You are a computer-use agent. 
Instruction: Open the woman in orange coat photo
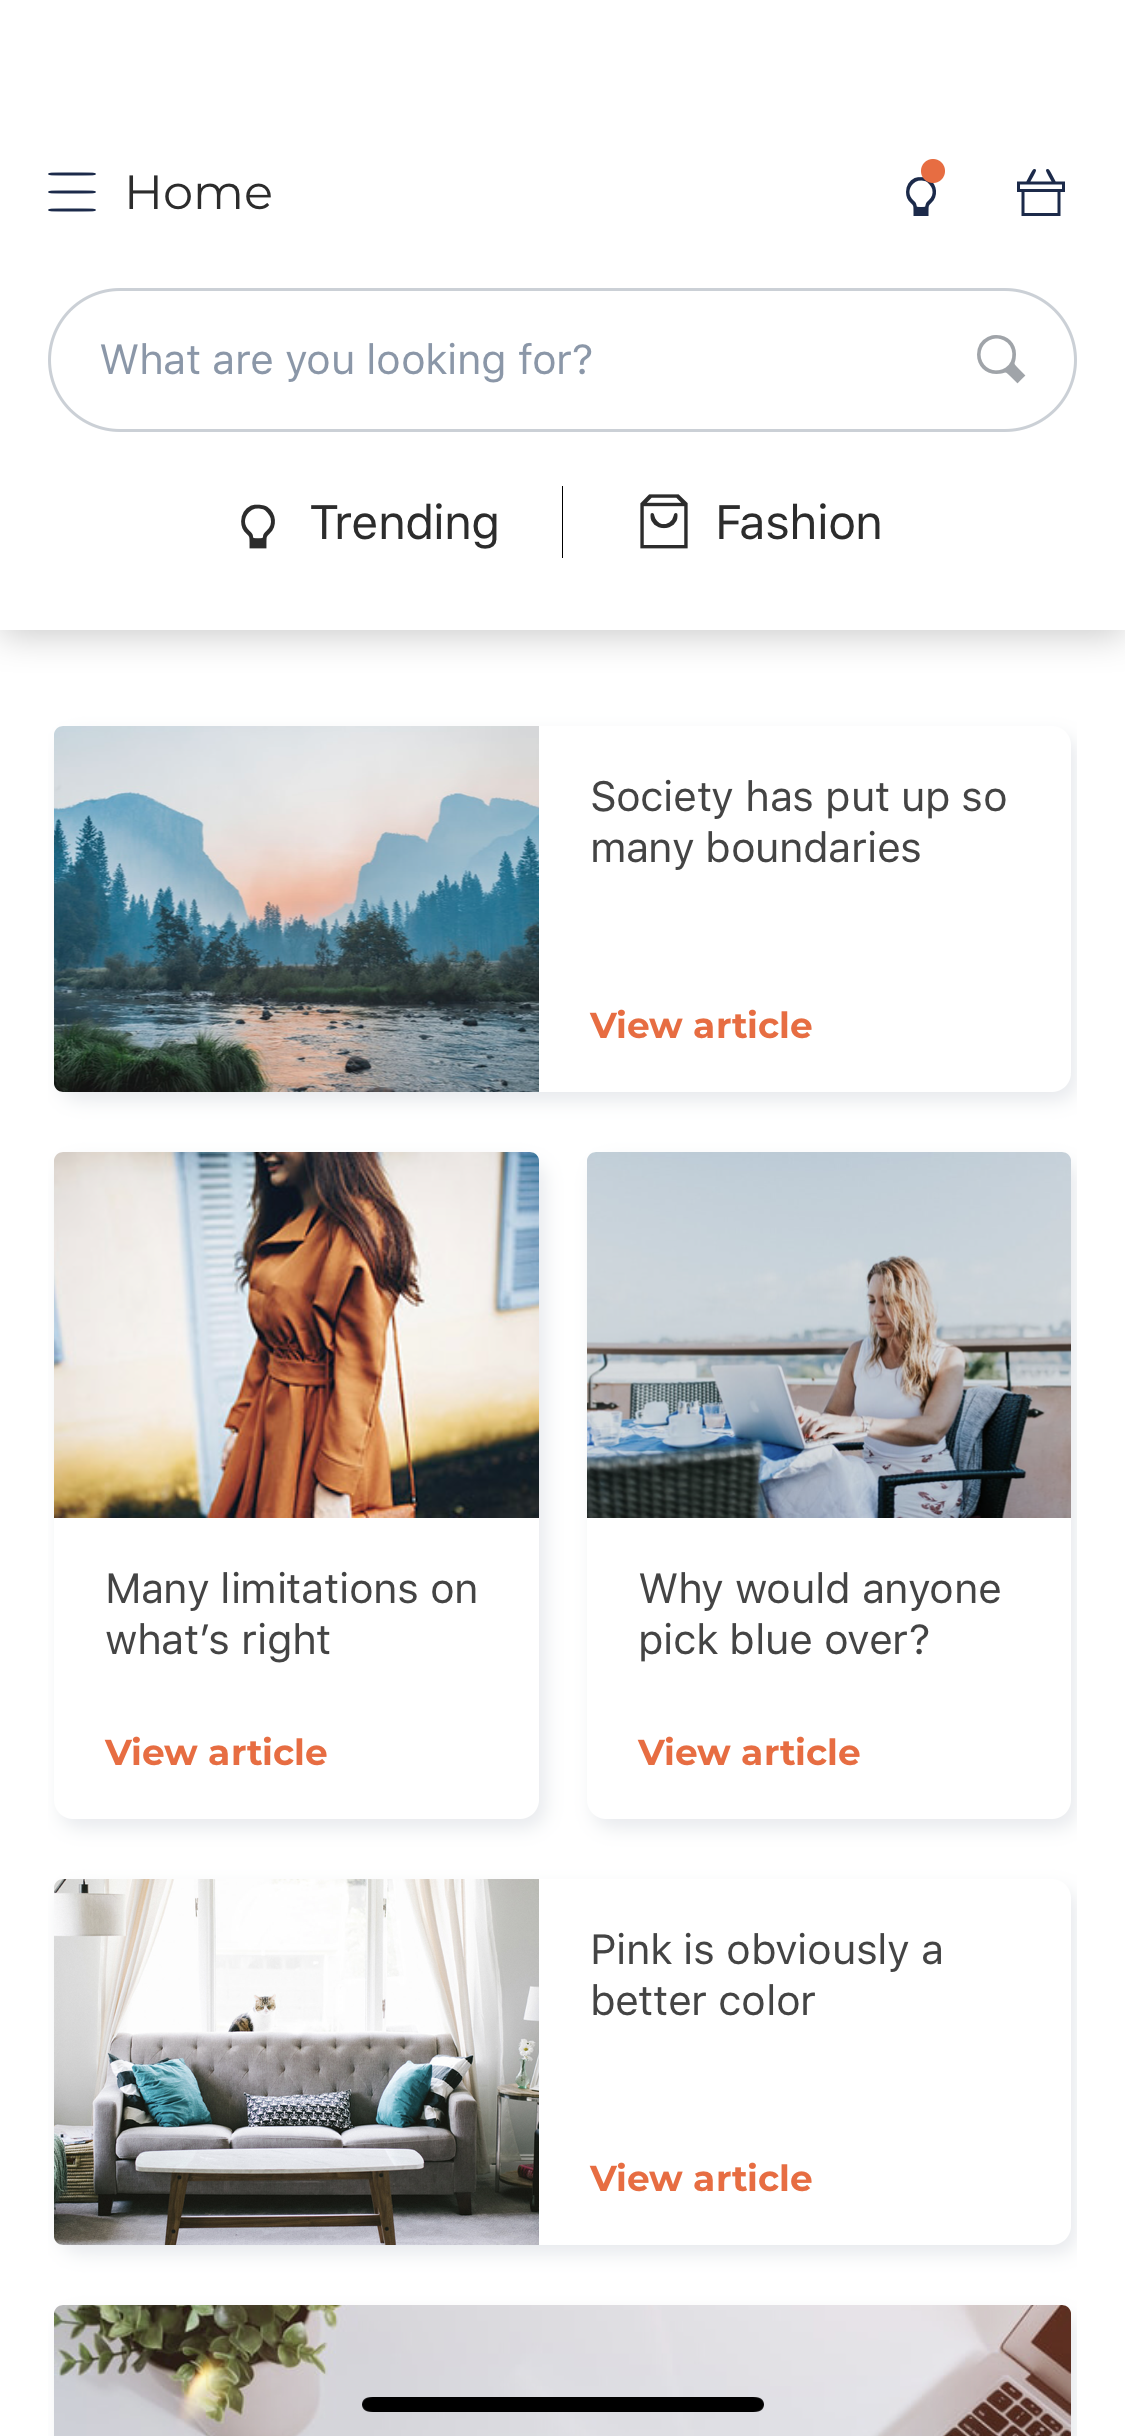296,1335
